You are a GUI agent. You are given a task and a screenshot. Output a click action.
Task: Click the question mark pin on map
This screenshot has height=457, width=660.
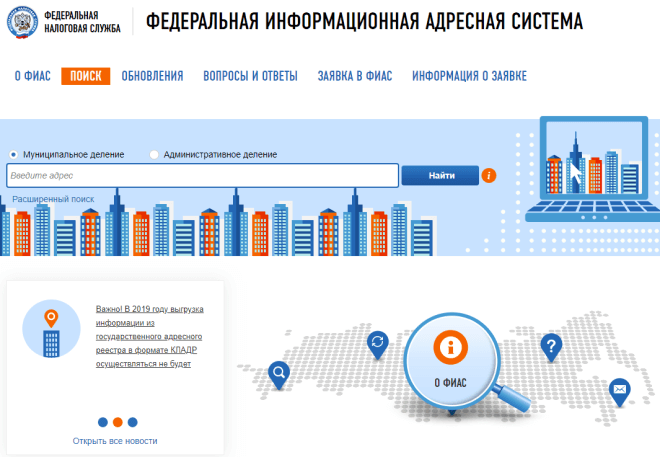(549, 346)
